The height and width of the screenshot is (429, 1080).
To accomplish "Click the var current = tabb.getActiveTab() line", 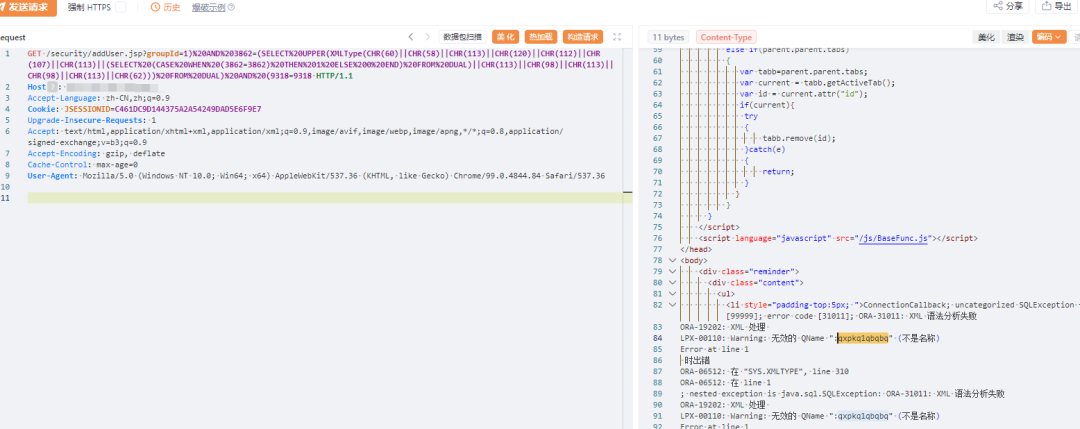I will 817,83.
